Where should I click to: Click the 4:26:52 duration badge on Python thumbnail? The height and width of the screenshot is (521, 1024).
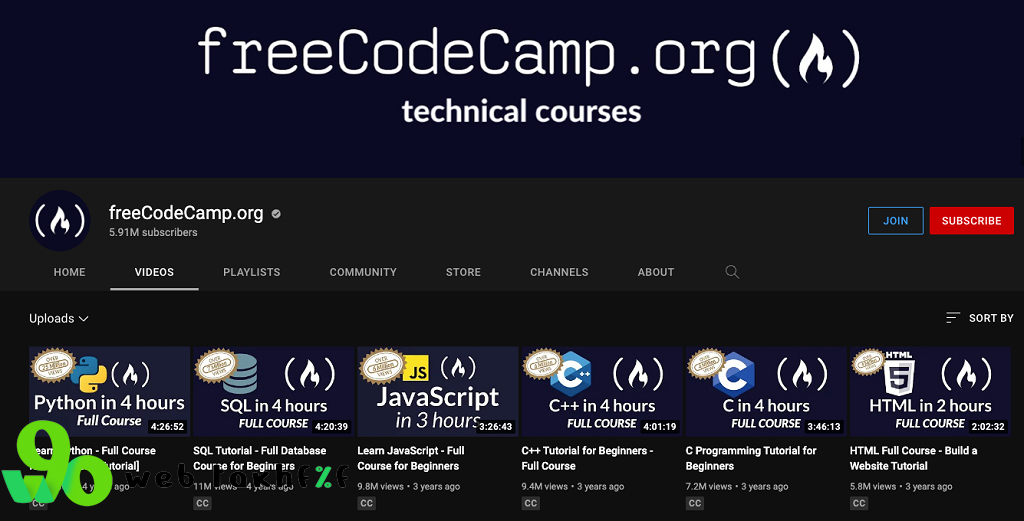[168, 426]
